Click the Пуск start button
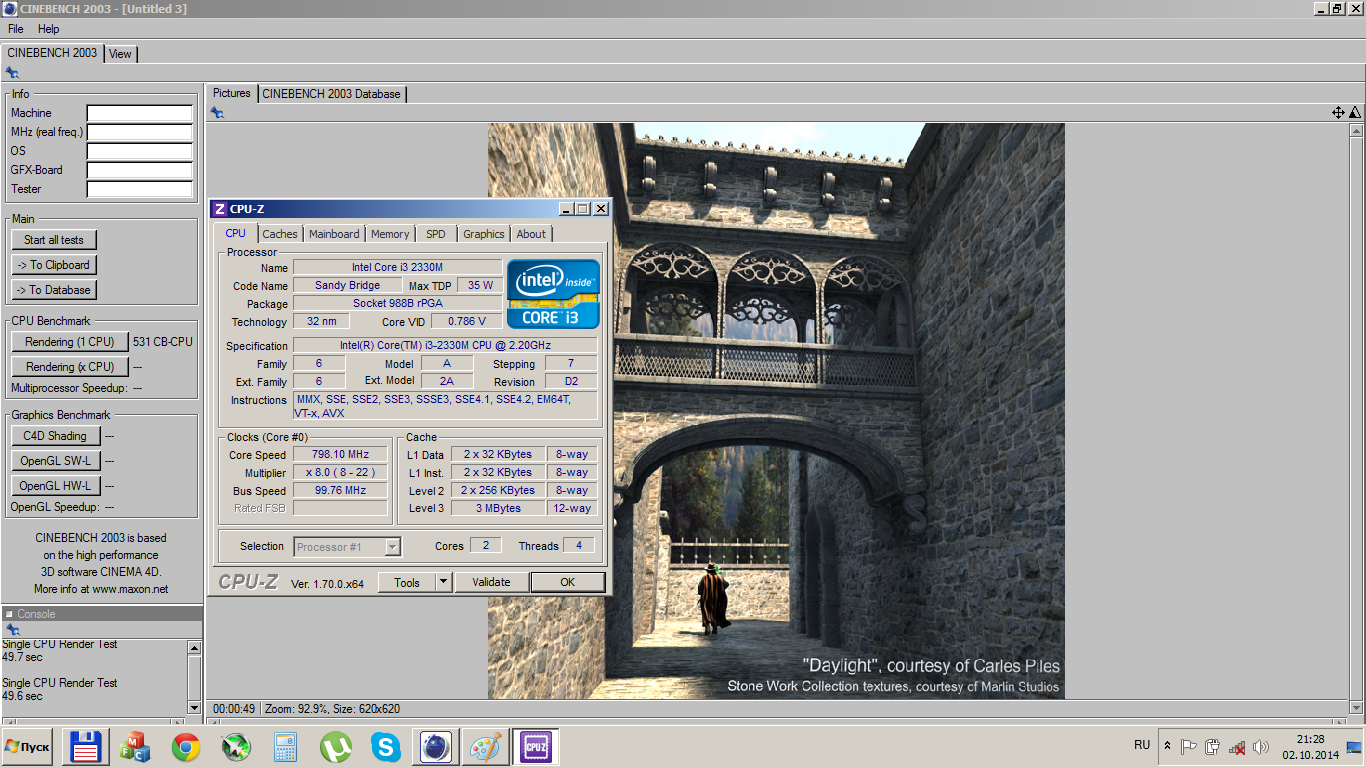Viewport: 1366px width, 768px height. pyautogui.click(x=27, y=747)
